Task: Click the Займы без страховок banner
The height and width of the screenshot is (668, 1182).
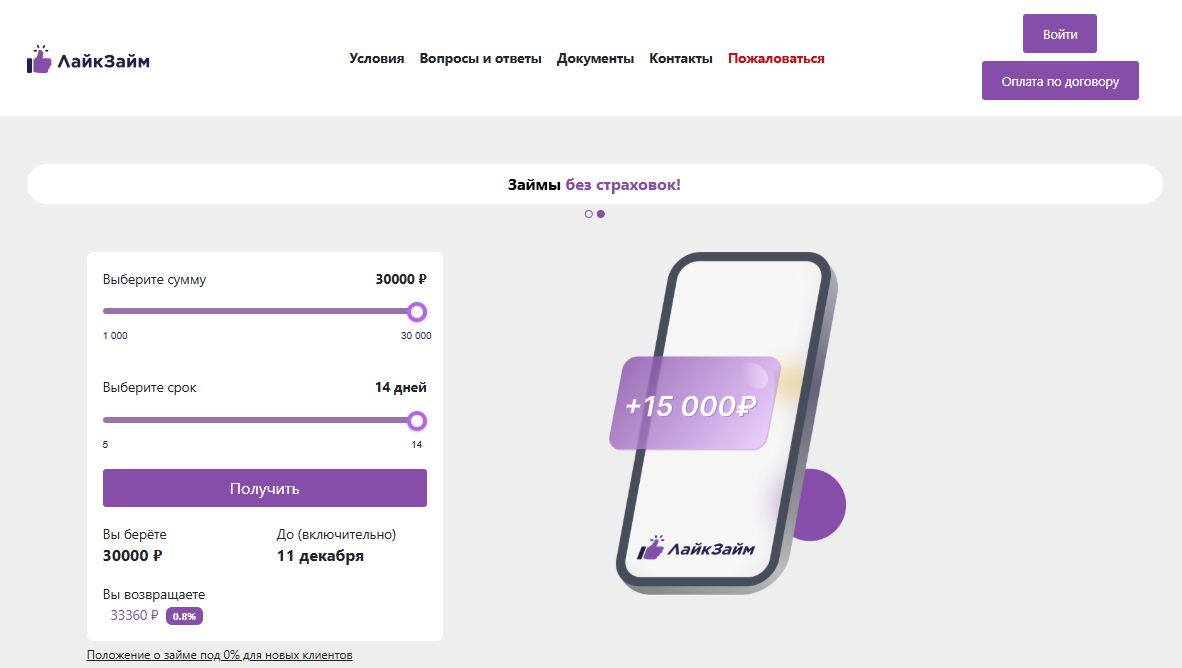Action: click(x=594, y=184)
